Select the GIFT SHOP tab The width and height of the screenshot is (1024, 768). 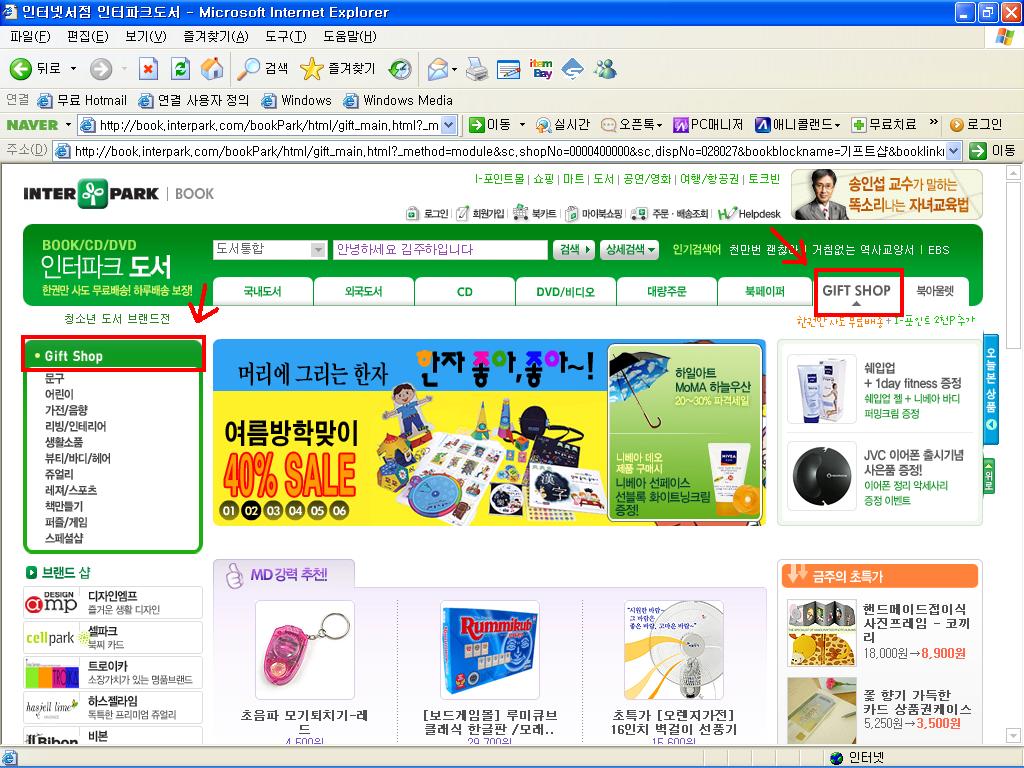coord(857,291)
